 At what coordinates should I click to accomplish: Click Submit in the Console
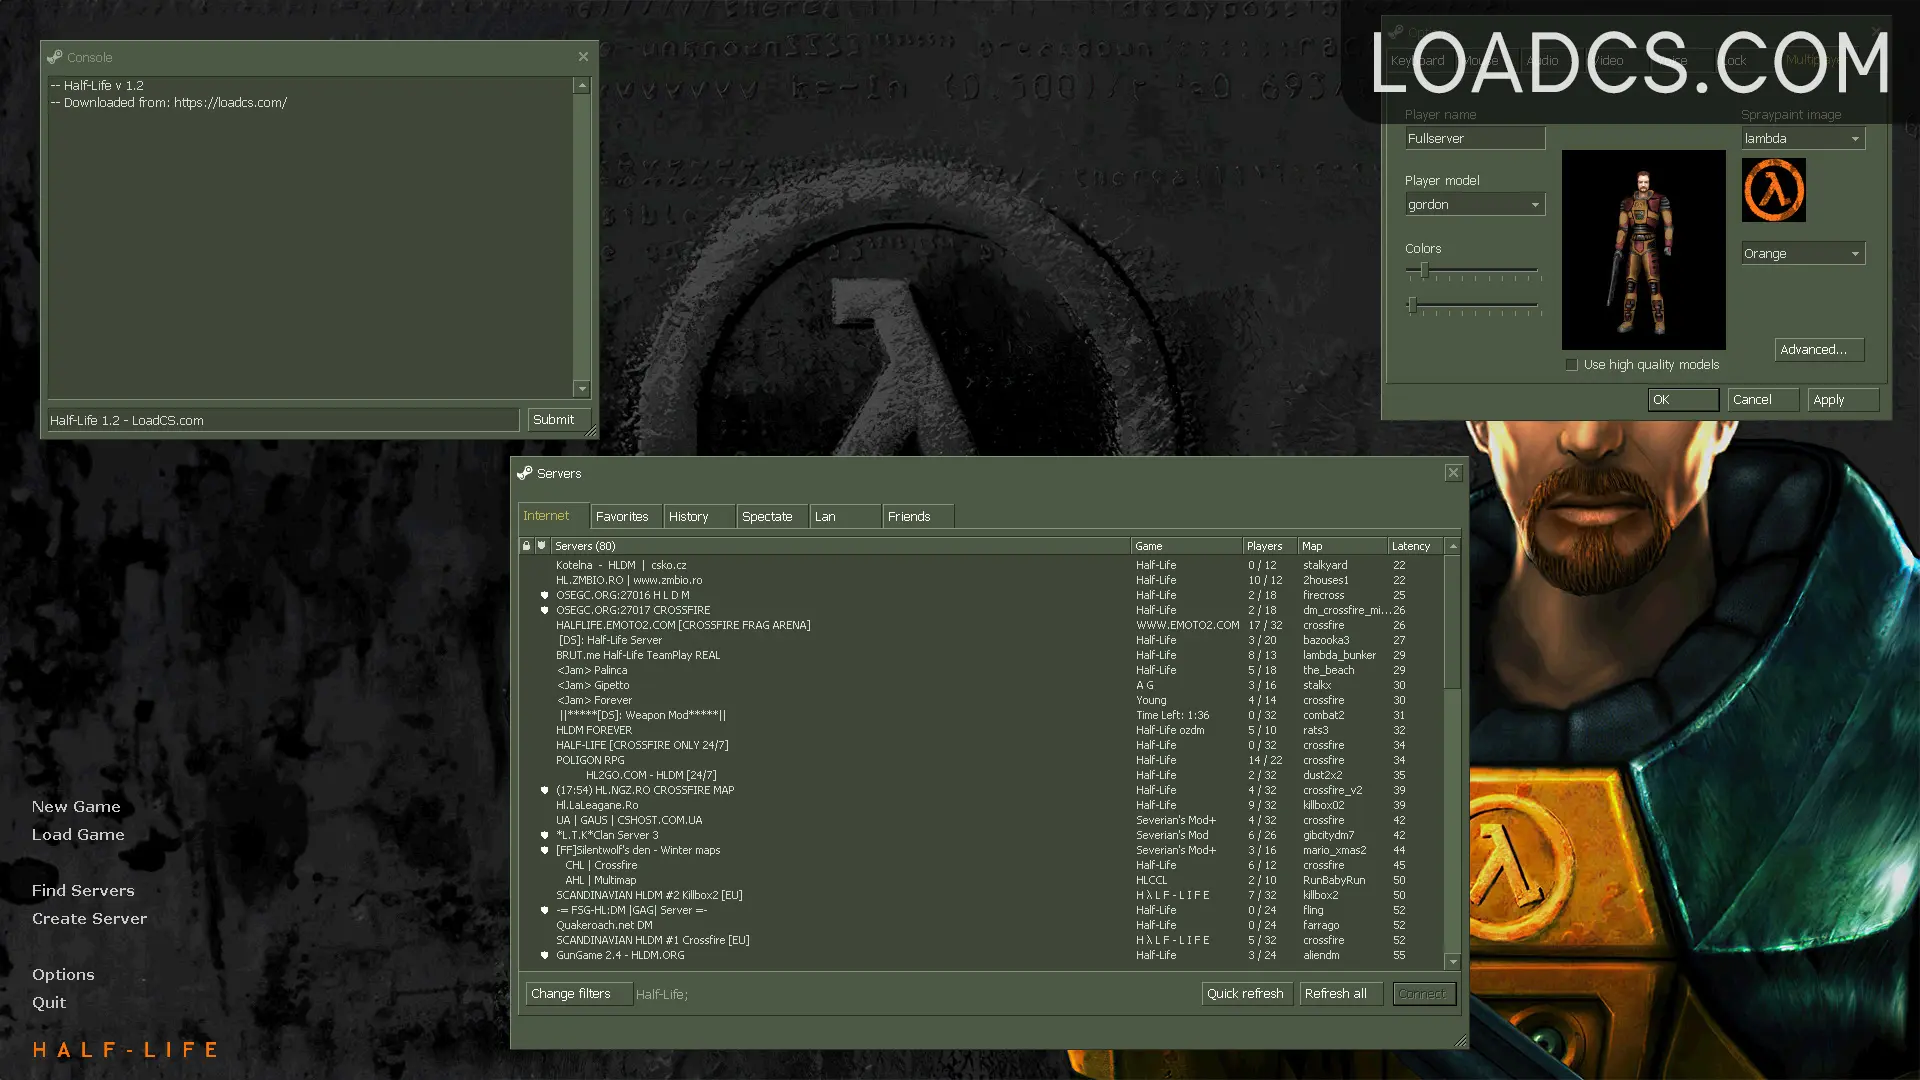tap(558, 420)
